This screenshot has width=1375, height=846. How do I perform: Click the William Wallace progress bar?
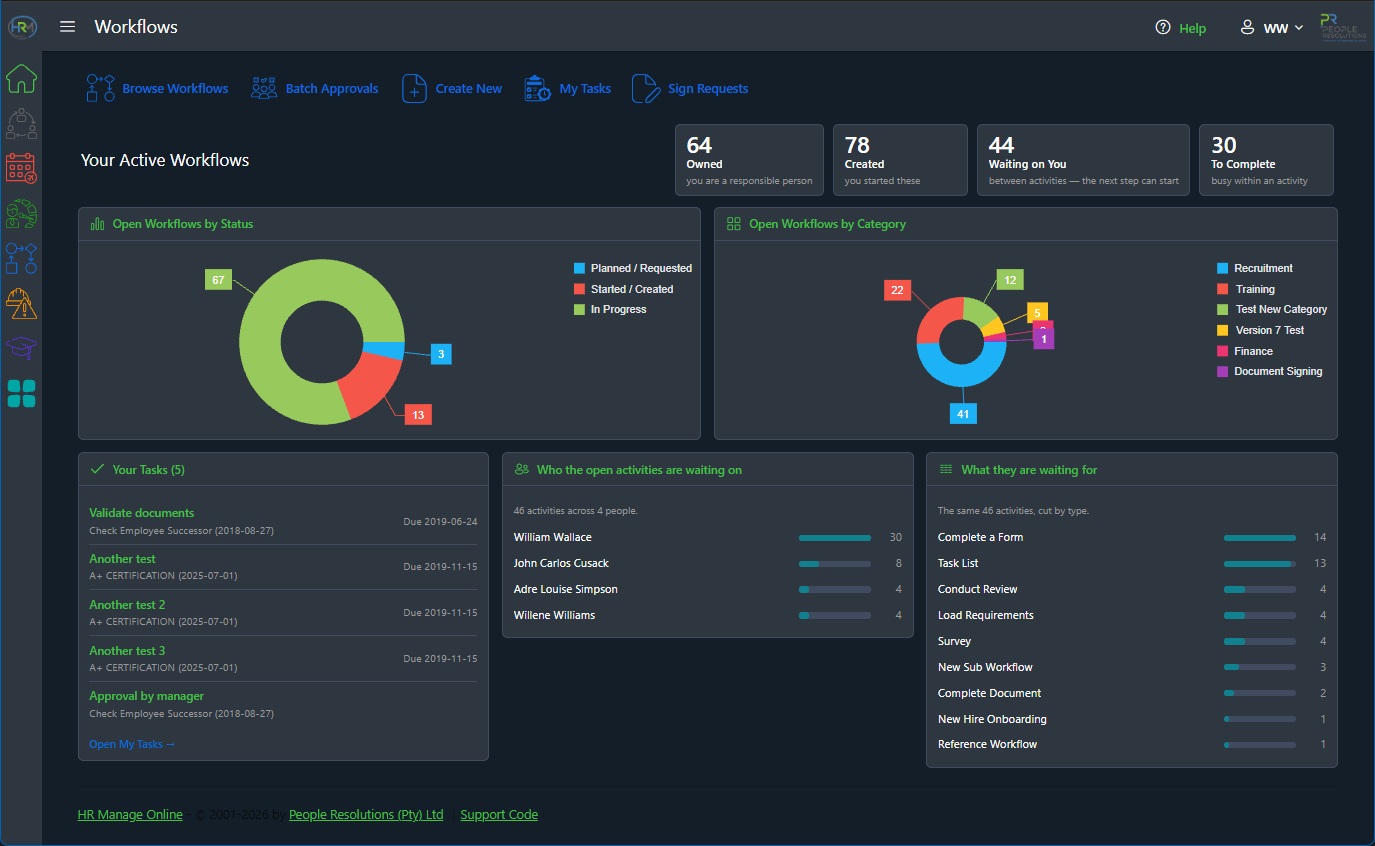[x=835, y=538]
